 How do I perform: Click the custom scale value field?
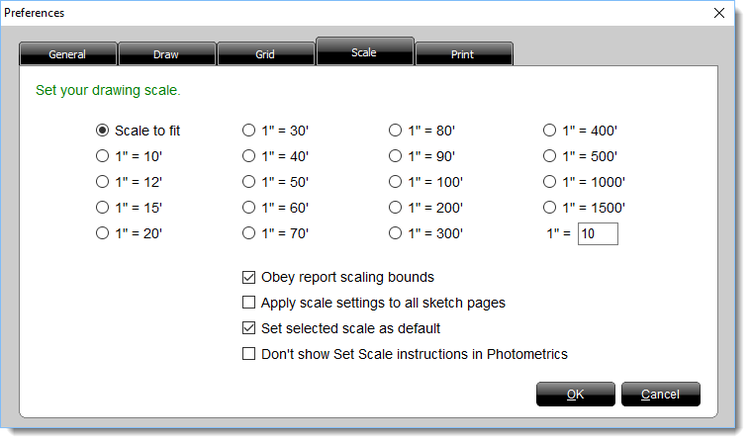coord(598,234)
